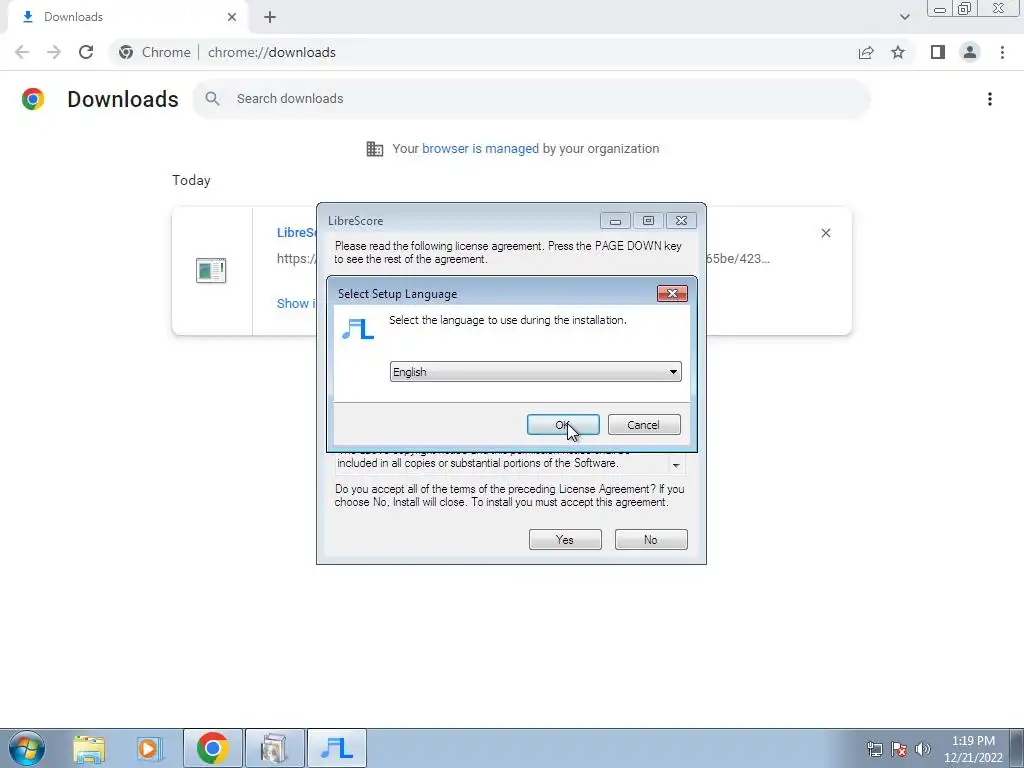Open Windows Explorer from taskbar
This screenshot has height=768, width=1024.
coord(89,748)
